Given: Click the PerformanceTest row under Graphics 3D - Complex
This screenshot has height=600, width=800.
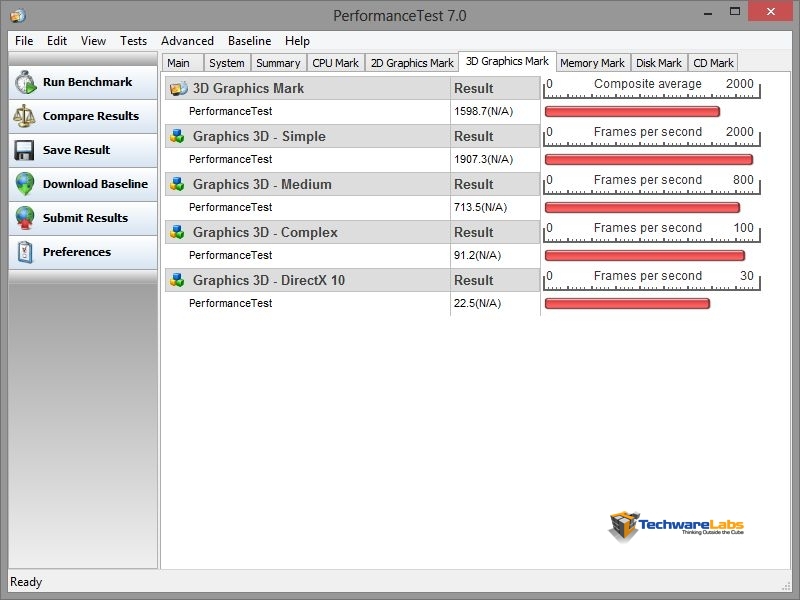Looking at the screenshot, I should click(308, 256).
